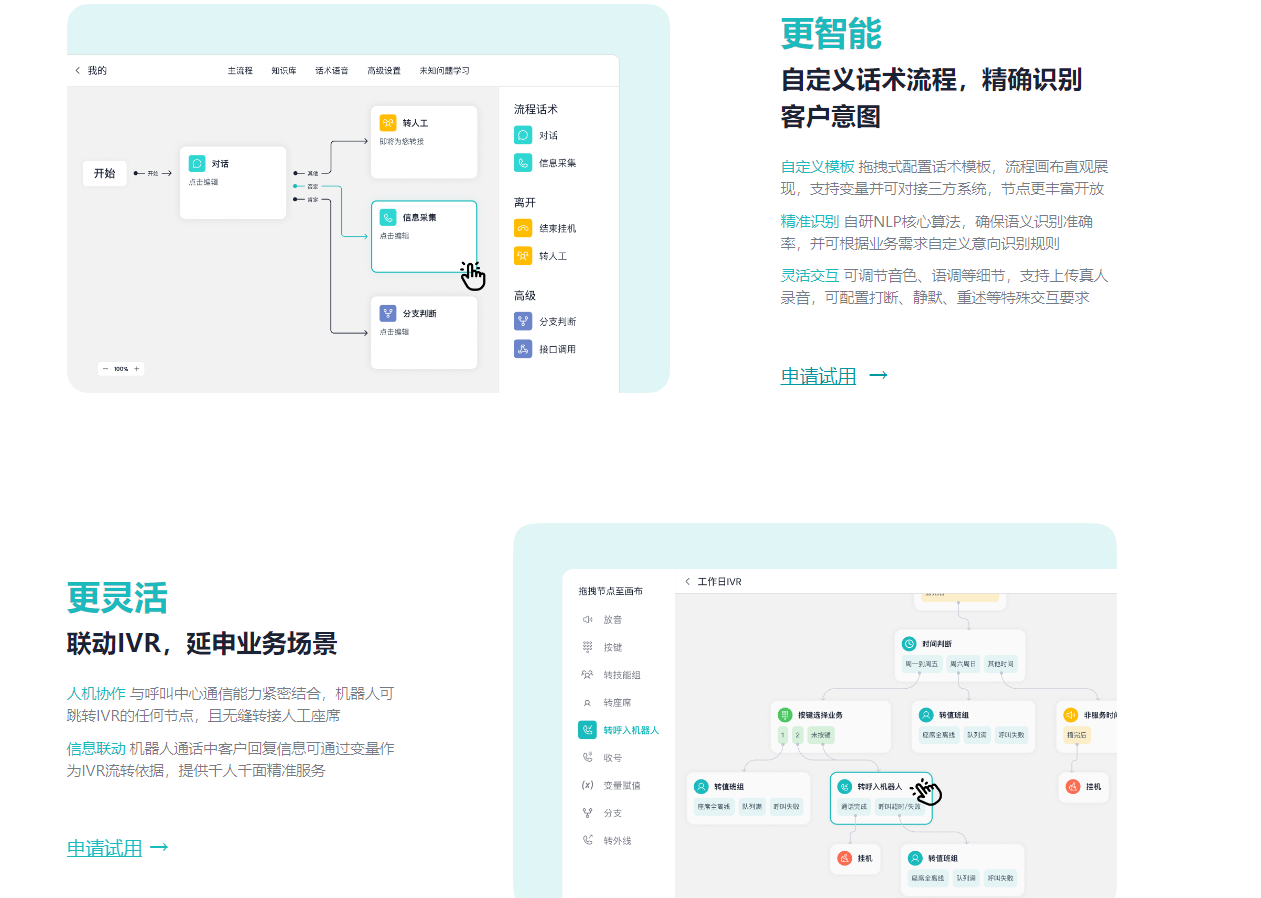The width and height of the screenshot is (1261, 898).
Task: Click key chip 2 in 按键选择业务
Action: pos(797,735)
